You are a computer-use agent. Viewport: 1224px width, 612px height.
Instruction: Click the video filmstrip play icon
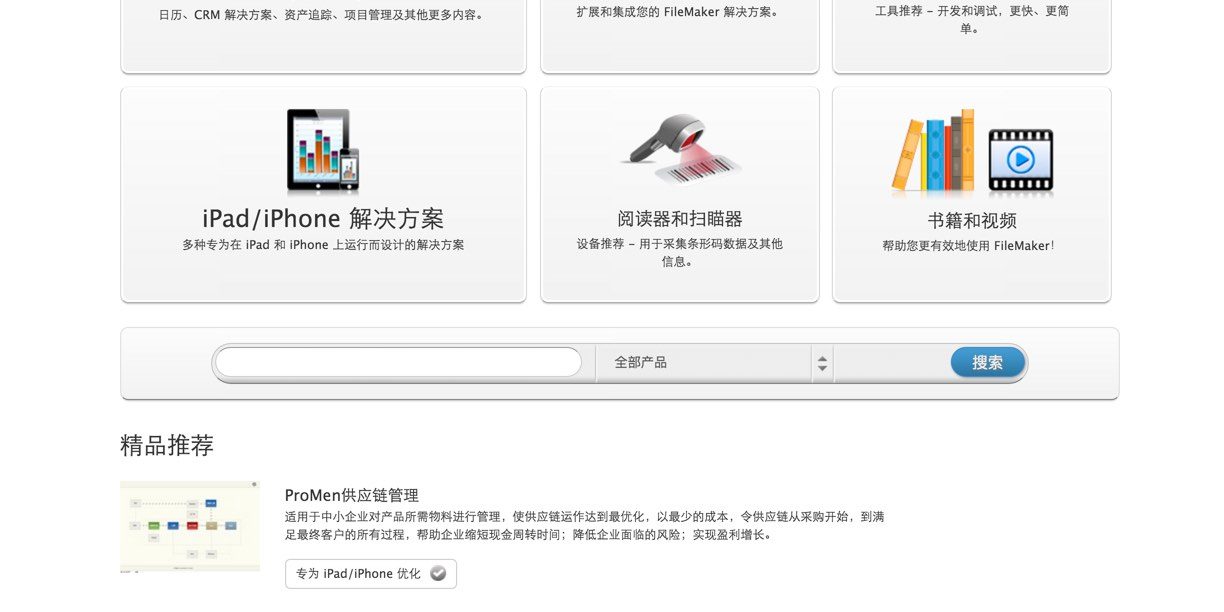coord(1020,159)
